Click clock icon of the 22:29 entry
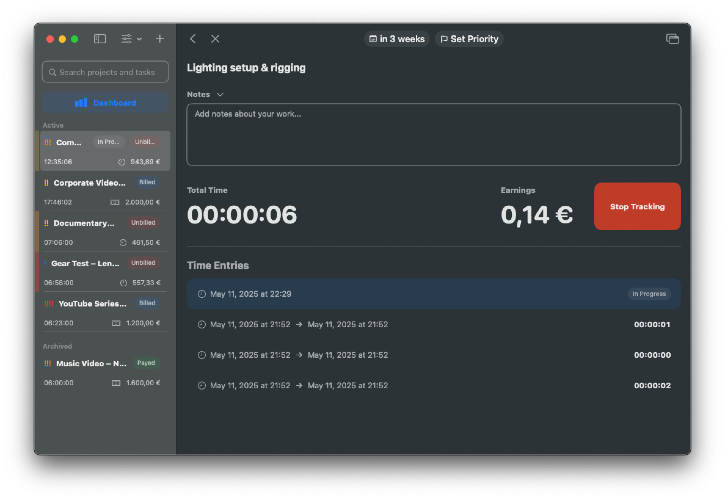Viewport: 725px width, 500px height. [202, 294]
